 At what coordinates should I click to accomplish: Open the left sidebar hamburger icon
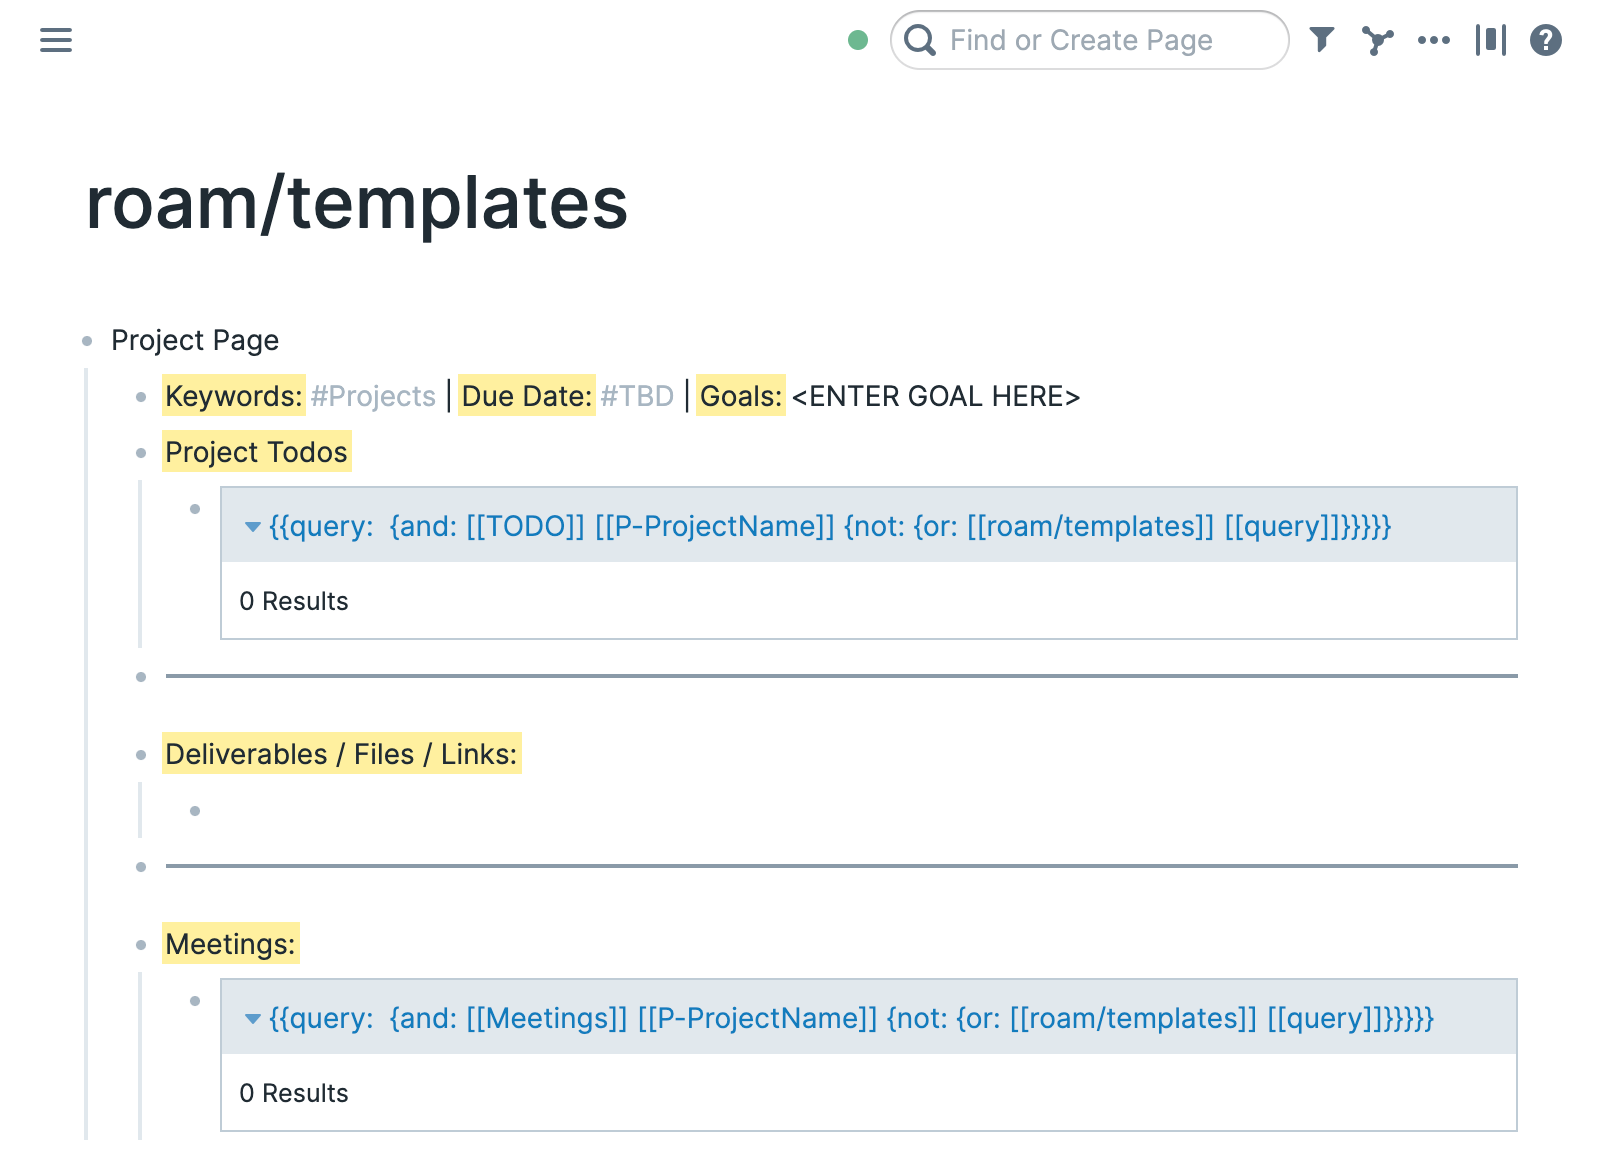[x=55, y=40]
